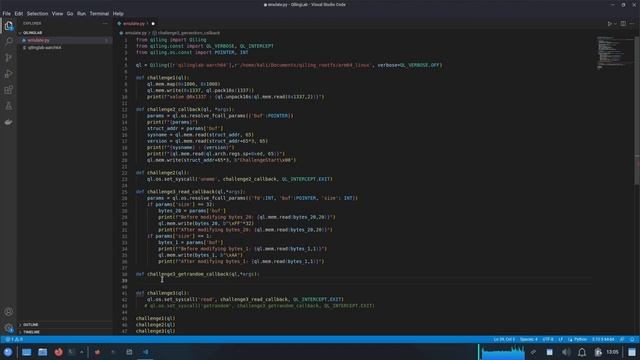Image resolution: width=640 pixels, height=360 pixels.
Task: Click the 13:05 clock in taskbar
Action: 612,352
